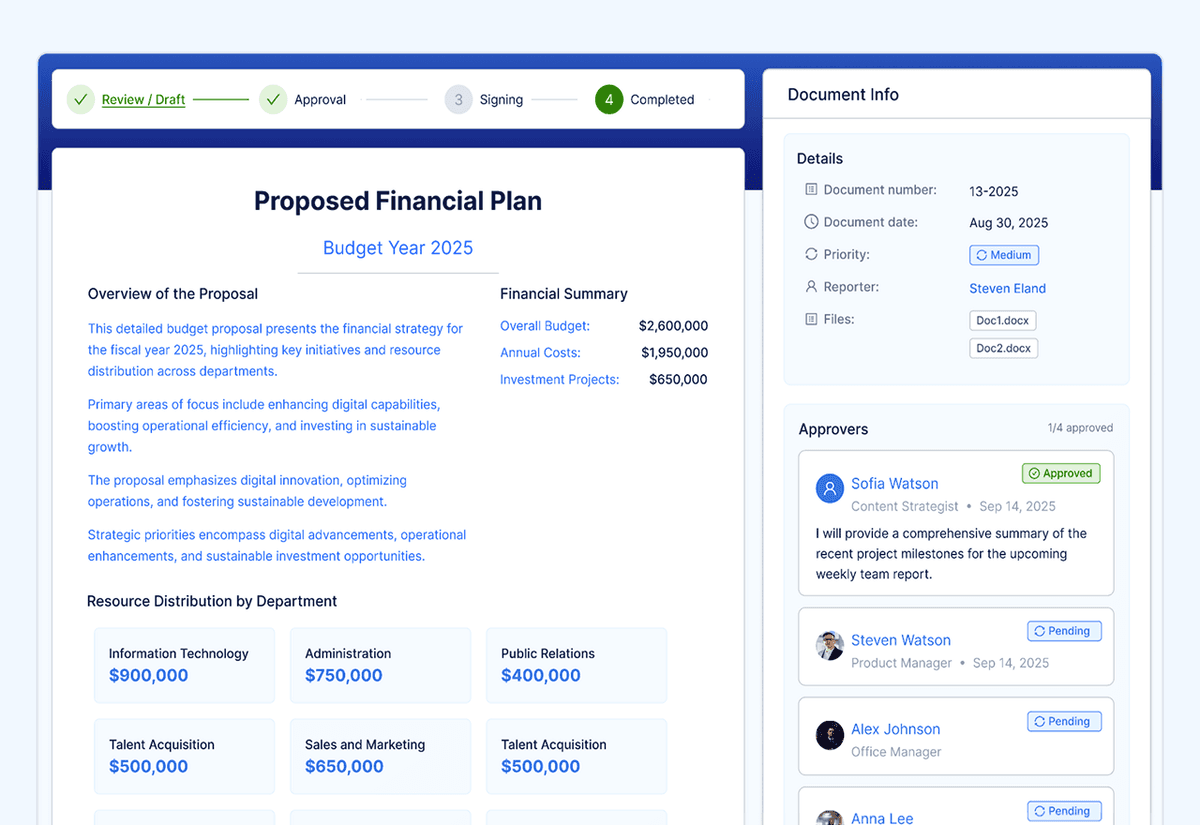The width and height of the screenshot is (1200, 825).
Task: Click the Overview of the Proposal heading
Action: pos(173,294)
